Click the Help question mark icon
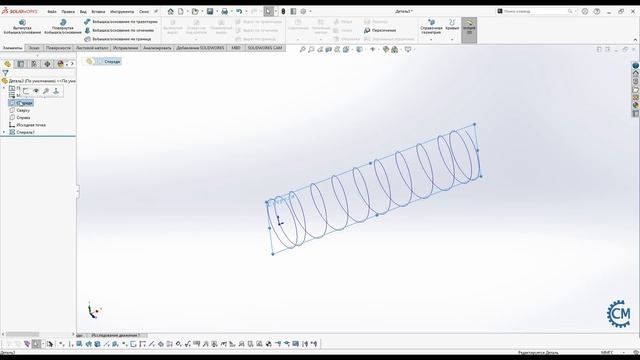Viewport: 640px width, 360px height. coord(597,11)
